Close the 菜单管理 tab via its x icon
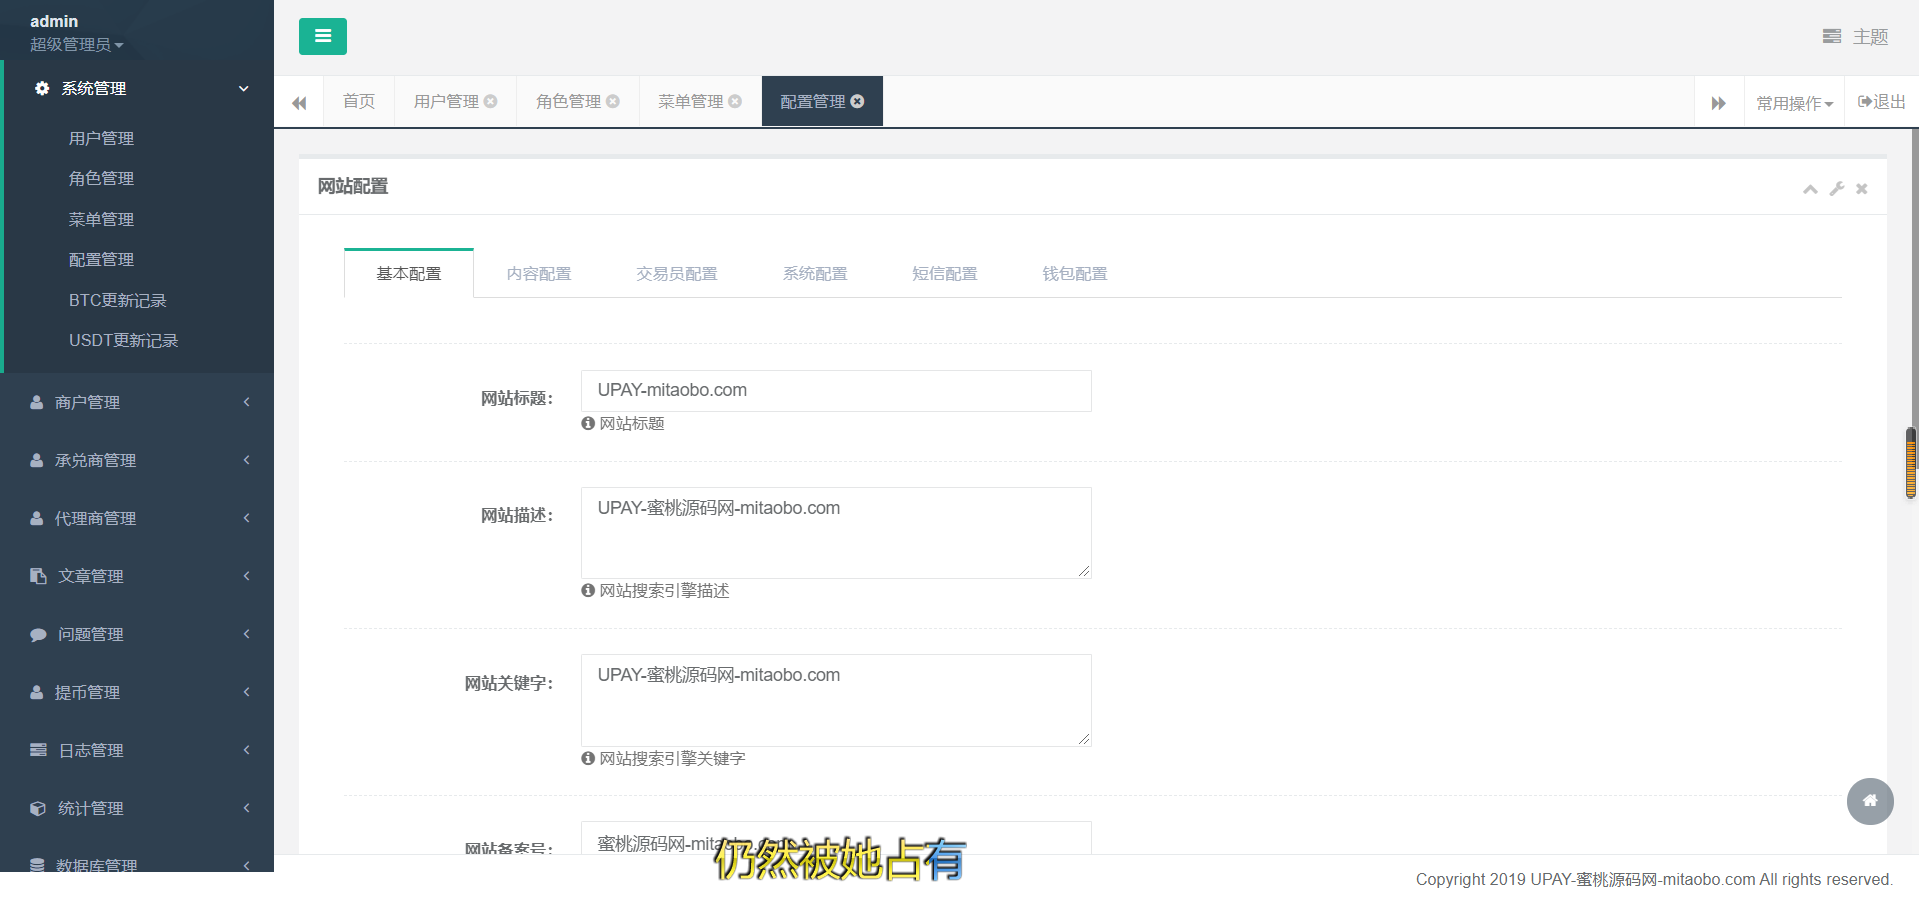This screenshot has height=898, width=1919. coord(735,101)
